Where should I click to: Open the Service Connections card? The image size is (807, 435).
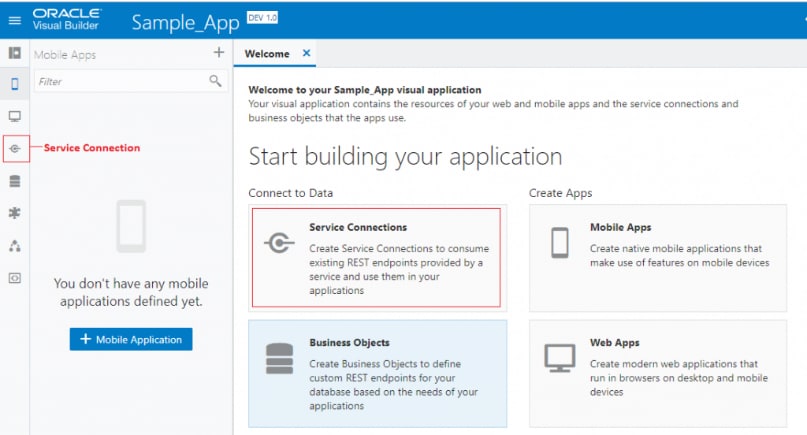[376, 257]
